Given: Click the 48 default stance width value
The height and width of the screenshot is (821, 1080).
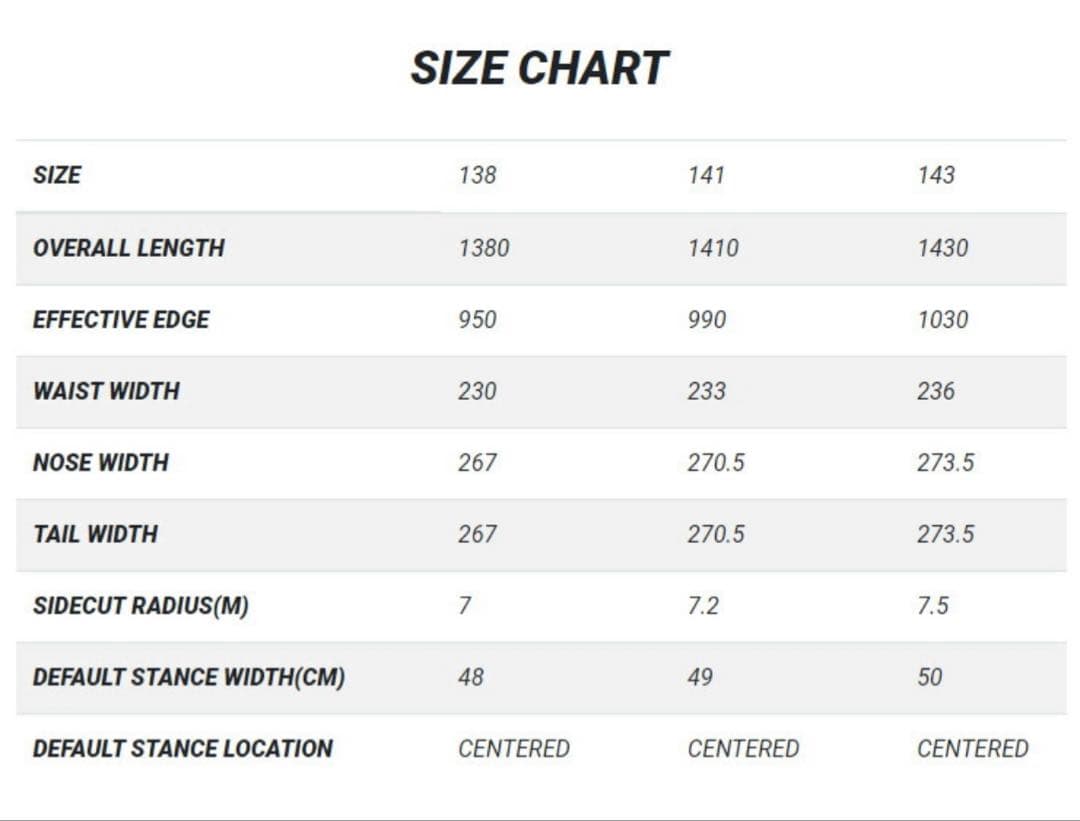Looking at the screenshot, I should (x=471, y=677).
